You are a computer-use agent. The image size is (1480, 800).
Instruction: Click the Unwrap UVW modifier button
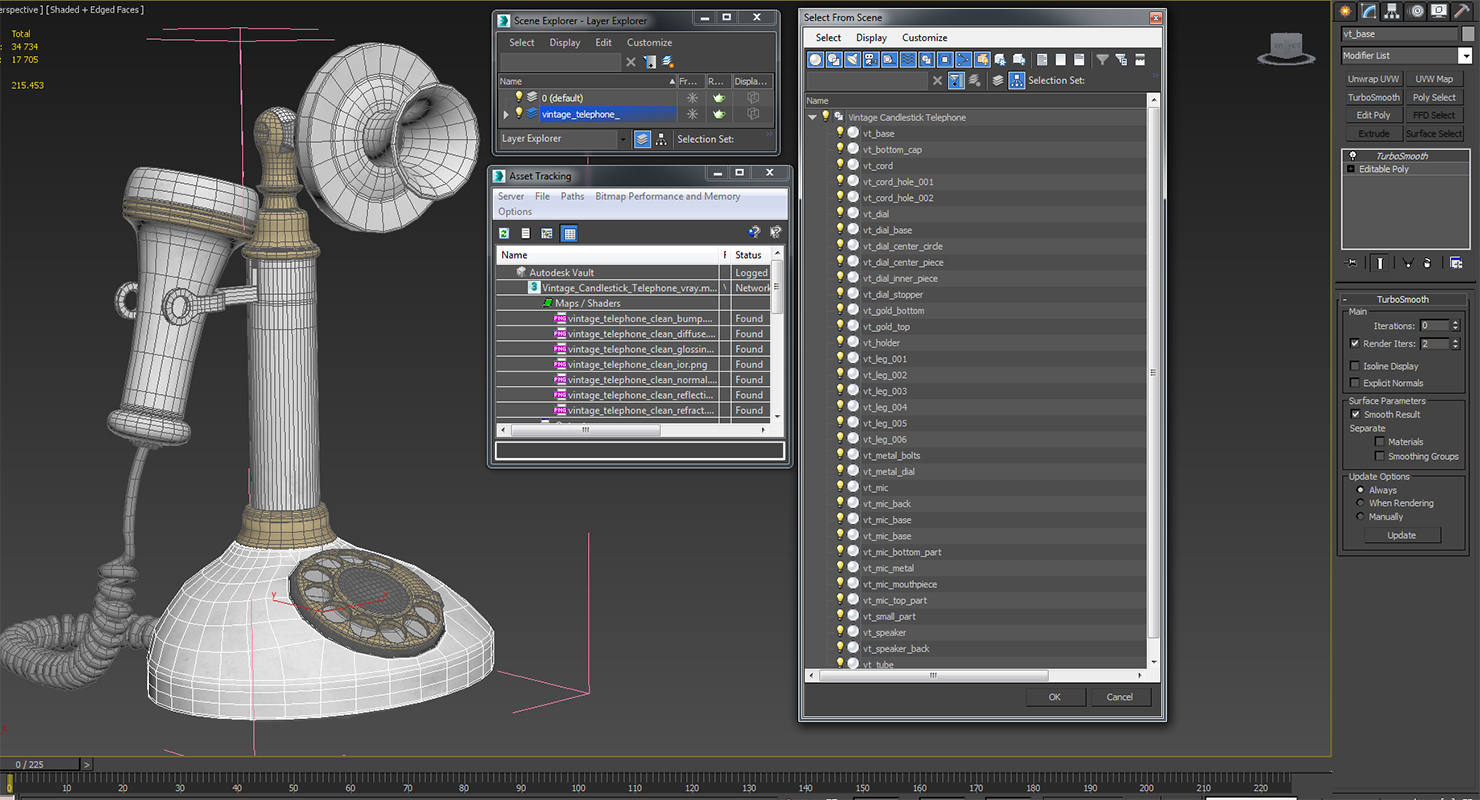[1373, 79]
